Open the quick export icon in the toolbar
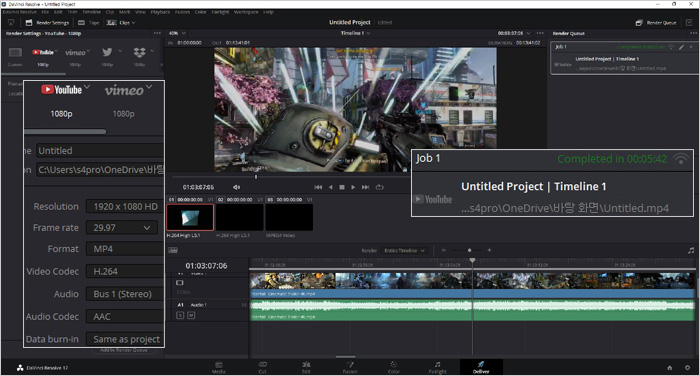 pos(11,22)
